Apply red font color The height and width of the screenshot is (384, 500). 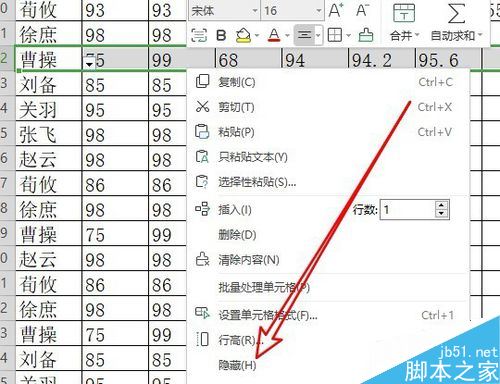(x=274, y=35)
